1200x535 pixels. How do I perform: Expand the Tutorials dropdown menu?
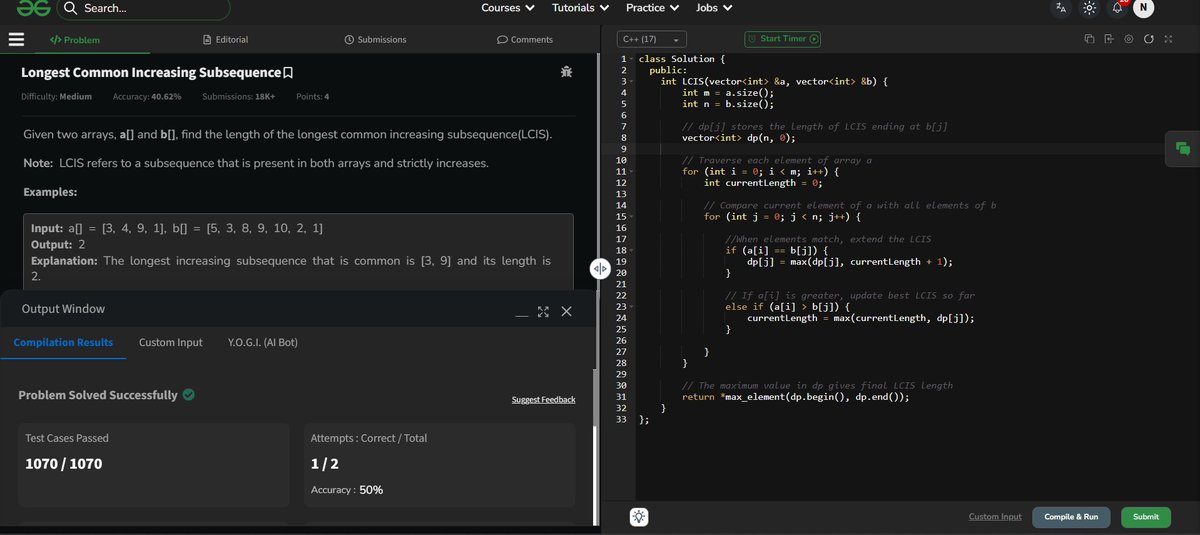click(x=580, y=8)
